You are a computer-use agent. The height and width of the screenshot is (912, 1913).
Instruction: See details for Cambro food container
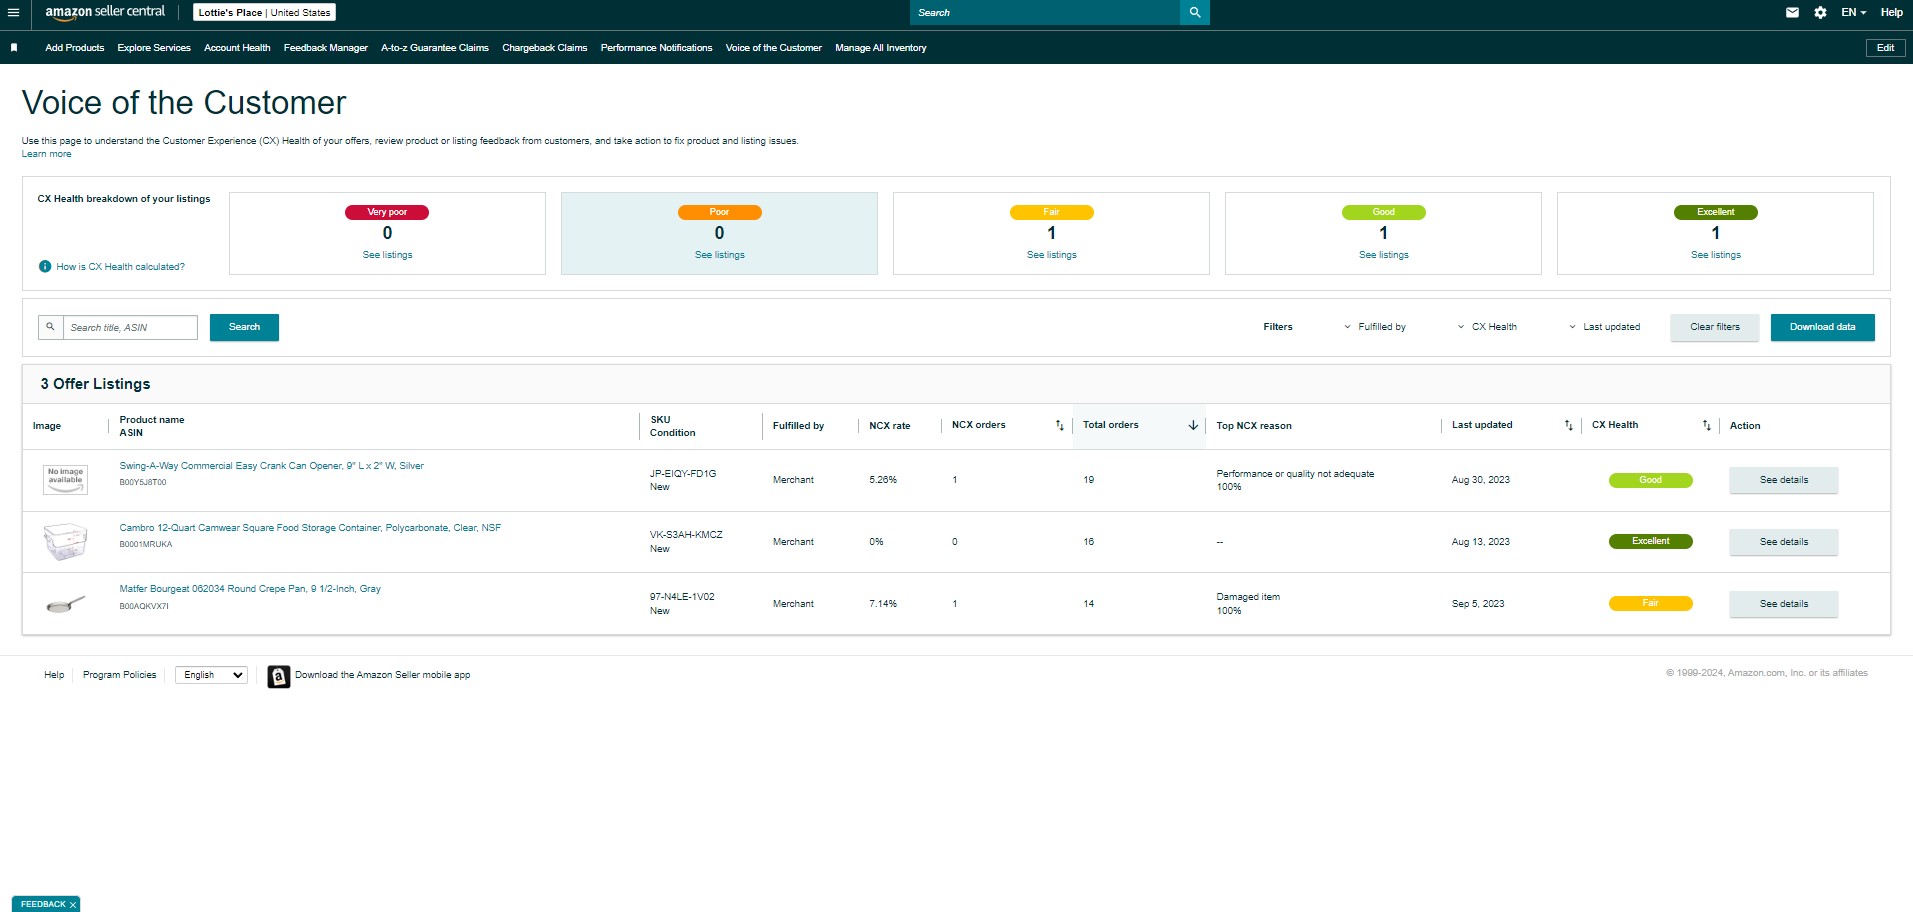click(1784, 542)
